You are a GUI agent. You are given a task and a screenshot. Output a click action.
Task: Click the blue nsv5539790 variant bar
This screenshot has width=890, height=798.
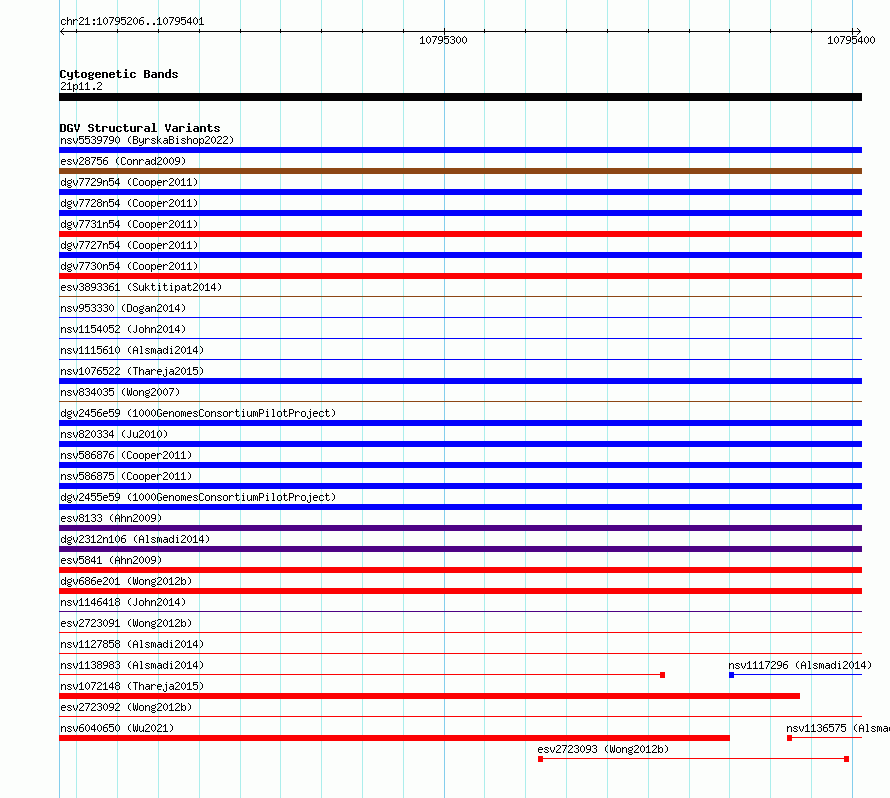coord(460,150)
